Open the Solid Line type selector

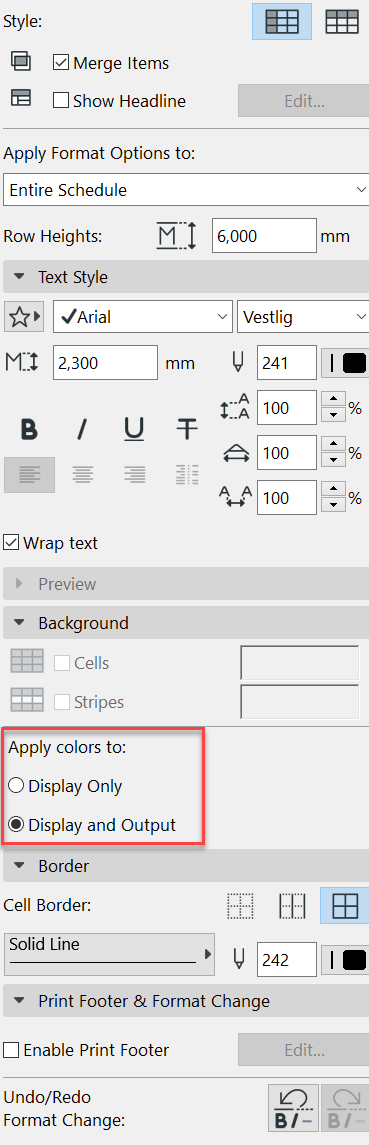click(x=110, y=954)
